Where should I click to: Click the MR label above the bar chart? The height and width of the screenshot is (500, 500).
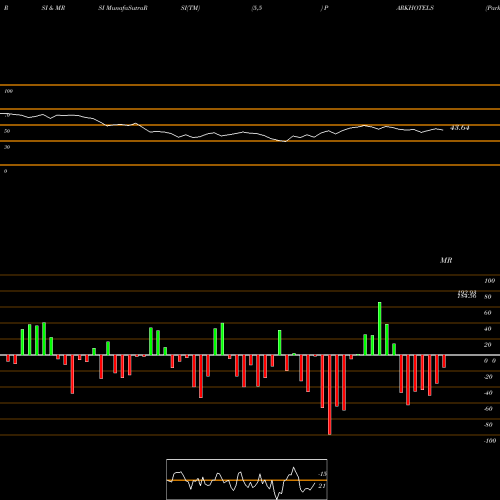coord(446,260)
